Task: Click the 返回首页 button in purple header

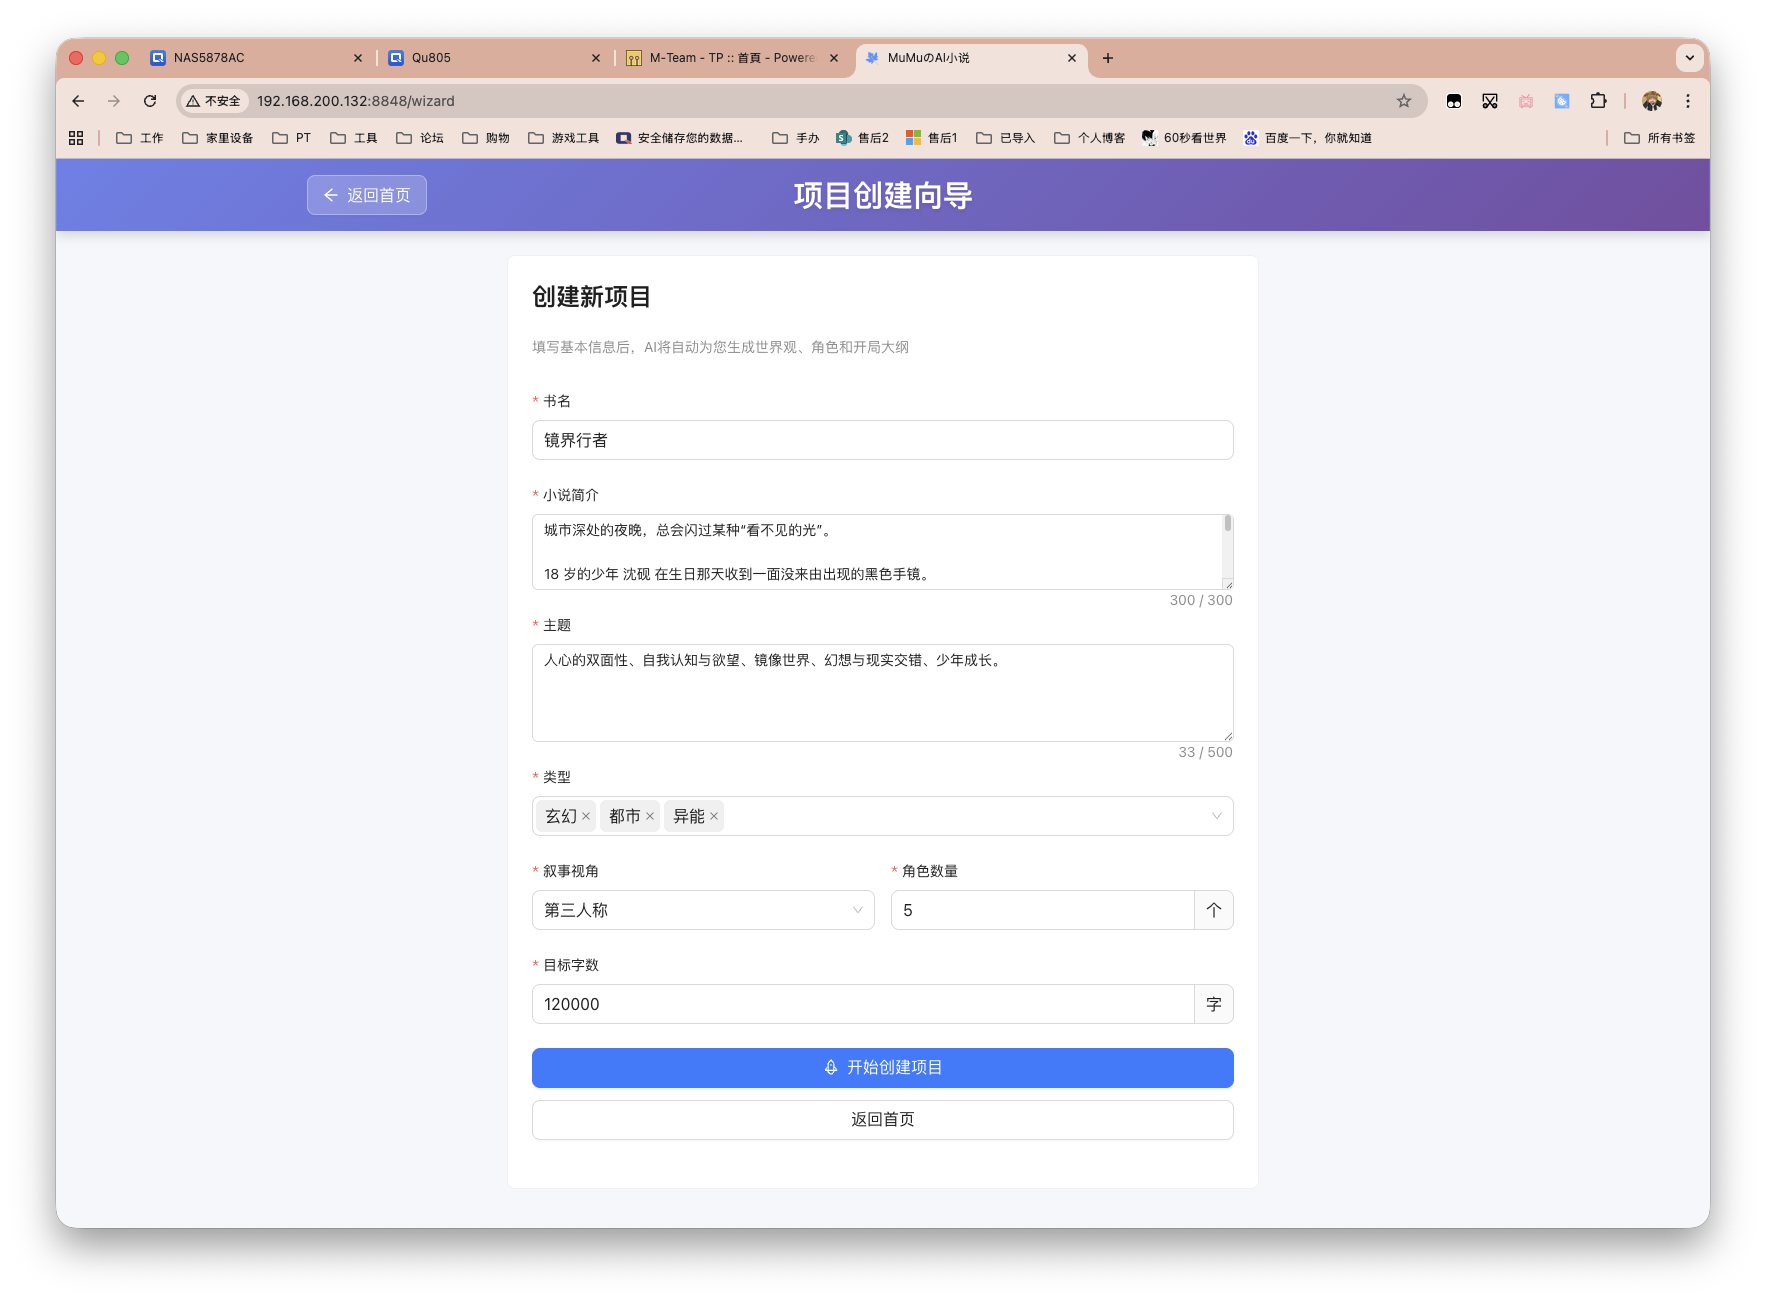Action: tap(367, 195)
